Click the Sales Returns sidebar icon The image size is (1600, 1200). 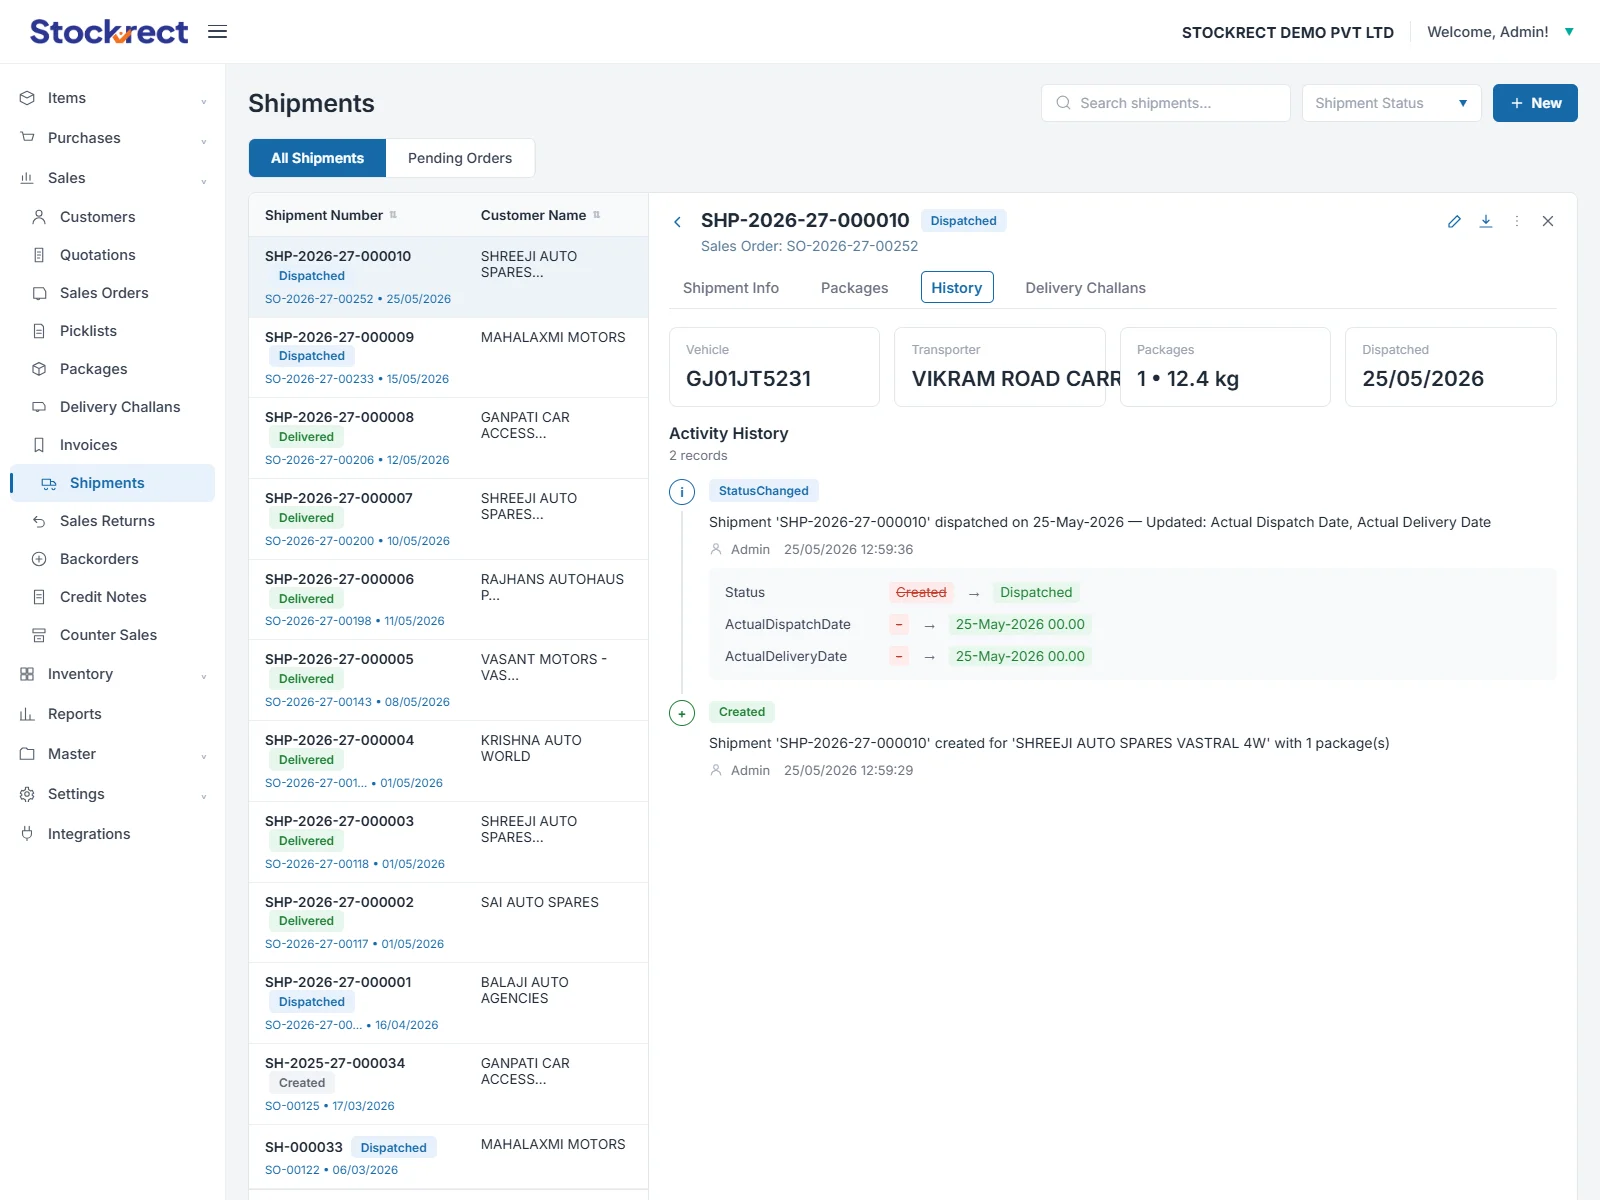[x=39, y=521]
